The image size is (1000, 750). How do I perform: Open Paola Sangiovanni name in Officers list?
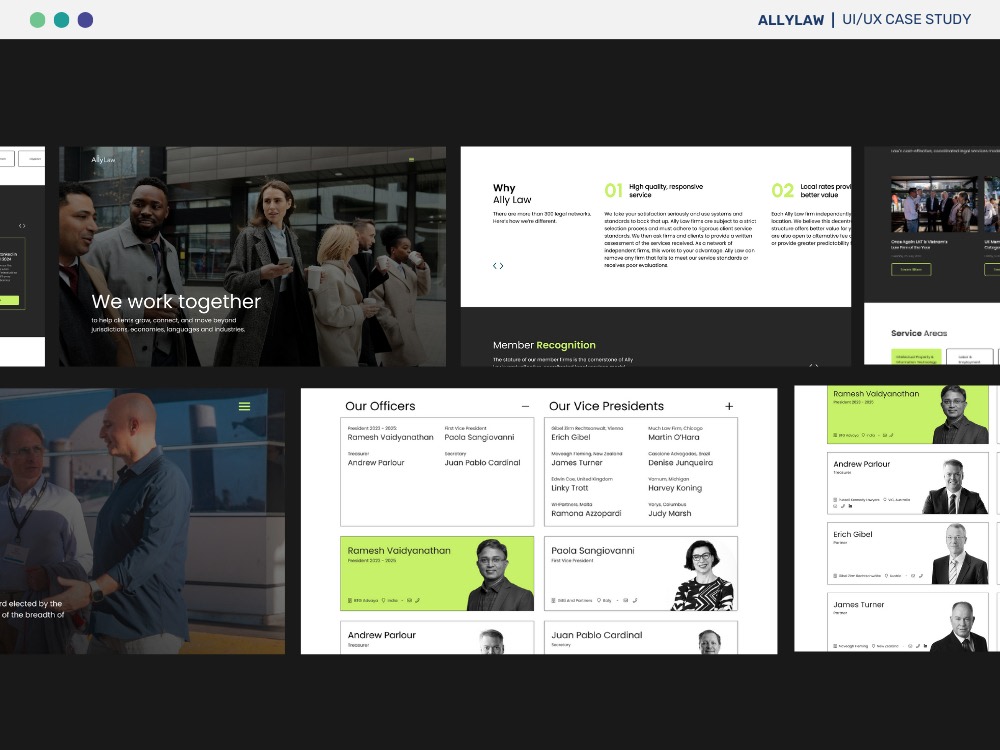pyautogui.click(x=479, y=437)
